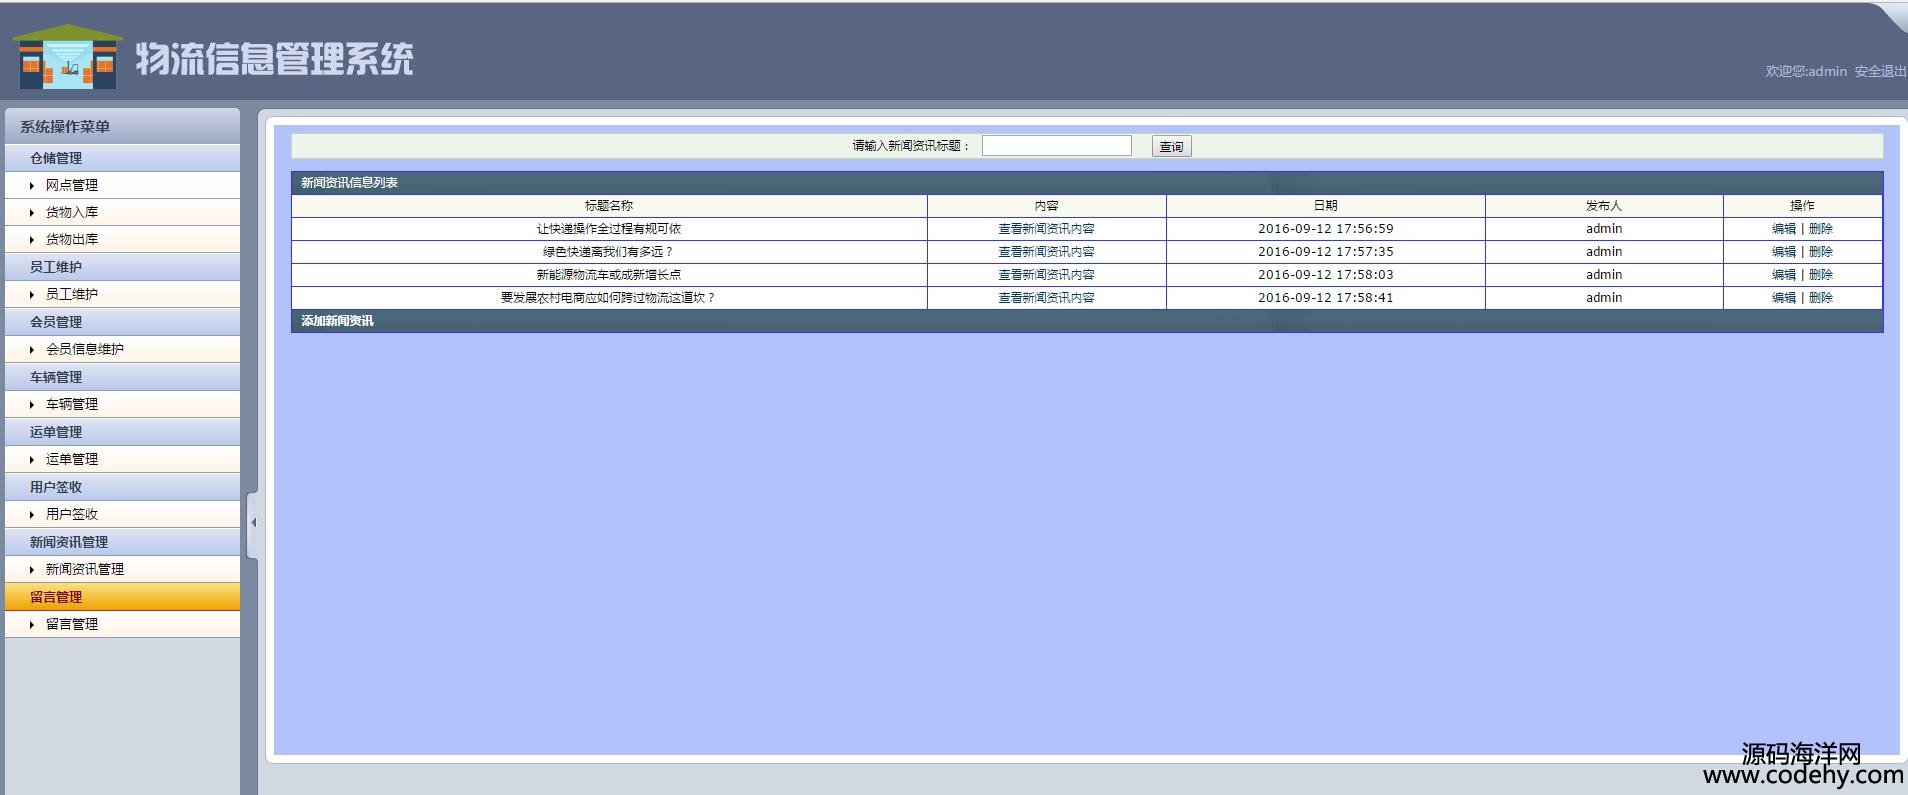Delete the 新能源物流车或成新增长点 news row
Screen dimensions: 1908x795
click(1821, 275)
